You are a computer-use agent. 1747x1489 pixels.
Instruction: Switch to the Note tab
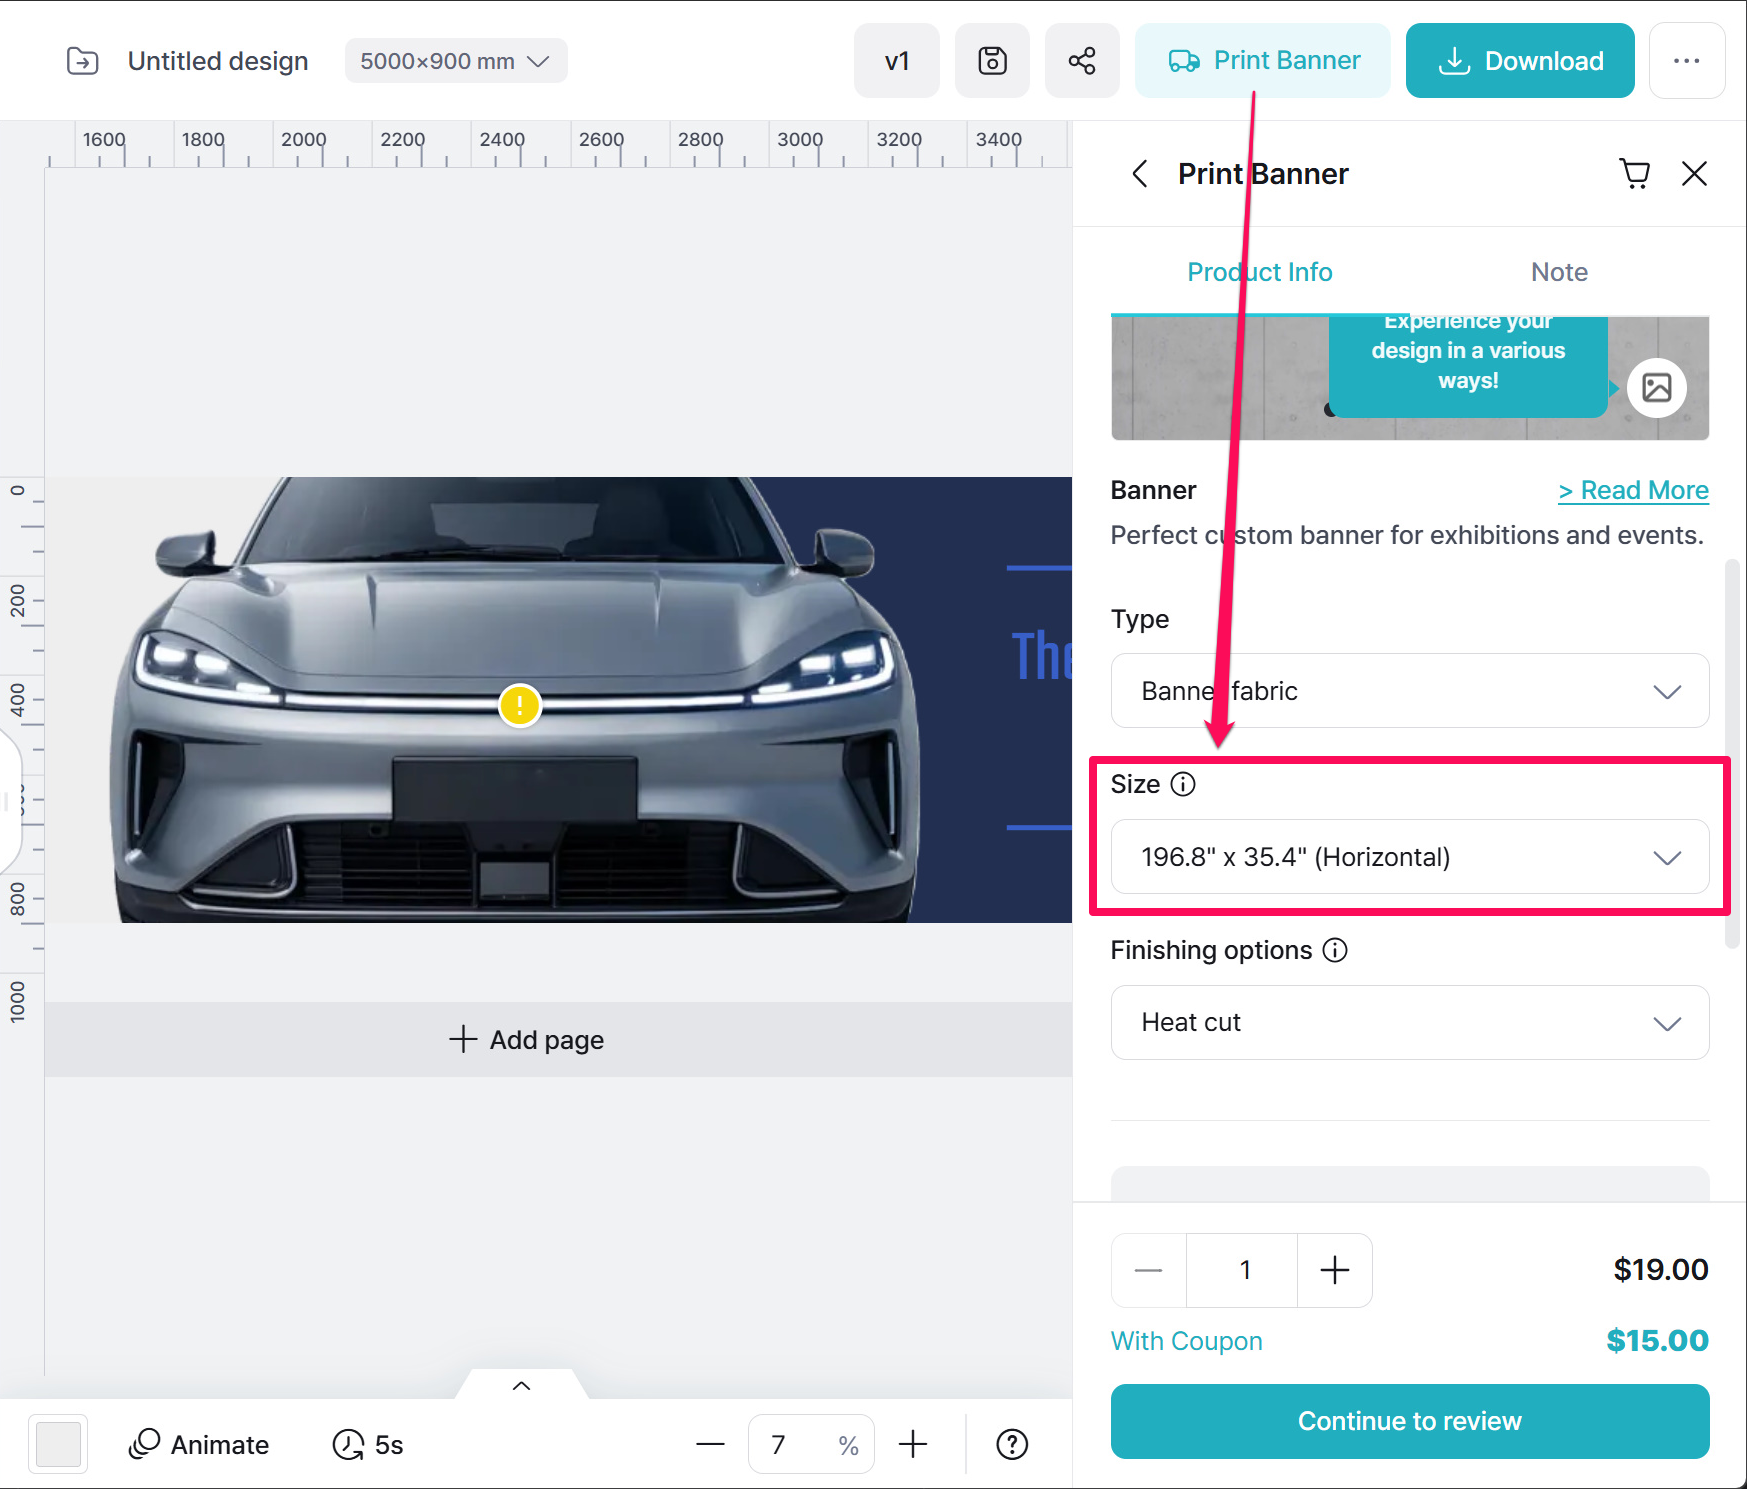tap(1558, 272)
